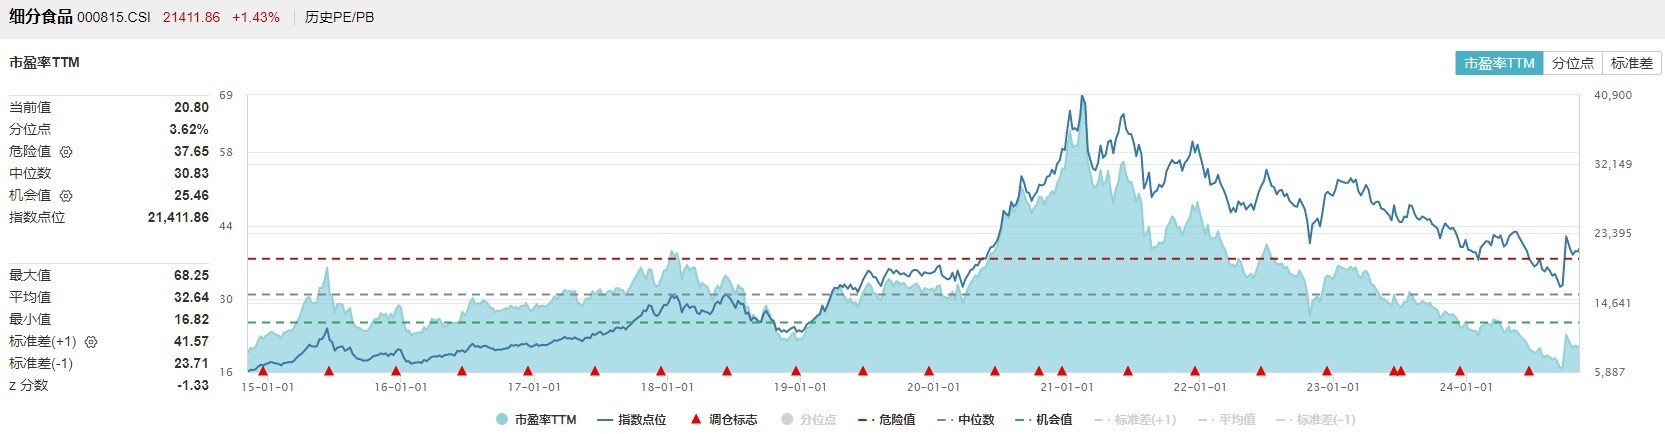1665x434 pixels.
Task: Open 历史PE/PB header link
Action: tap(340, 17)
